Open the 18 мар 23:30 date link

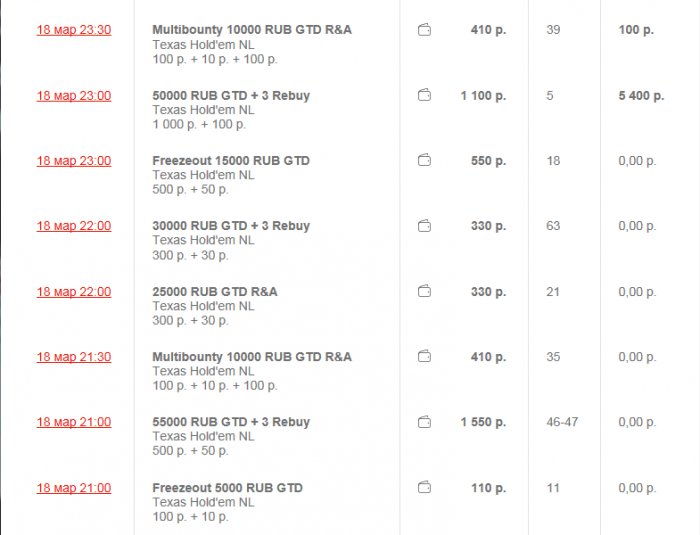(x=74, y=30)
